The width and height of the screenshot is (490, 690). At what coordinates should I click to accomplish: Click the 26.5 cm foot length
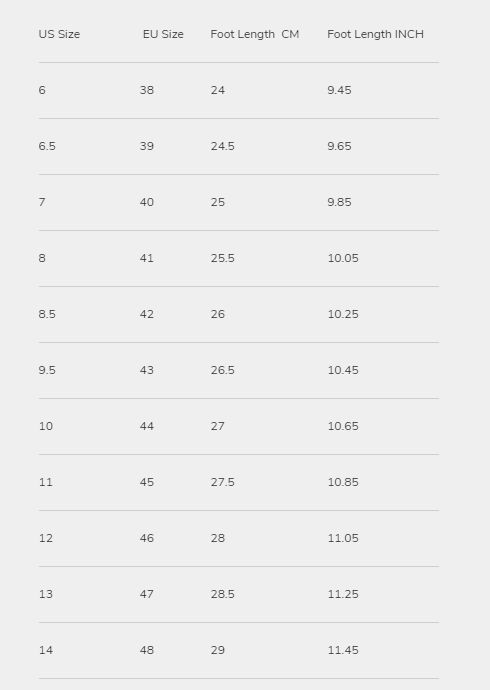223,370
